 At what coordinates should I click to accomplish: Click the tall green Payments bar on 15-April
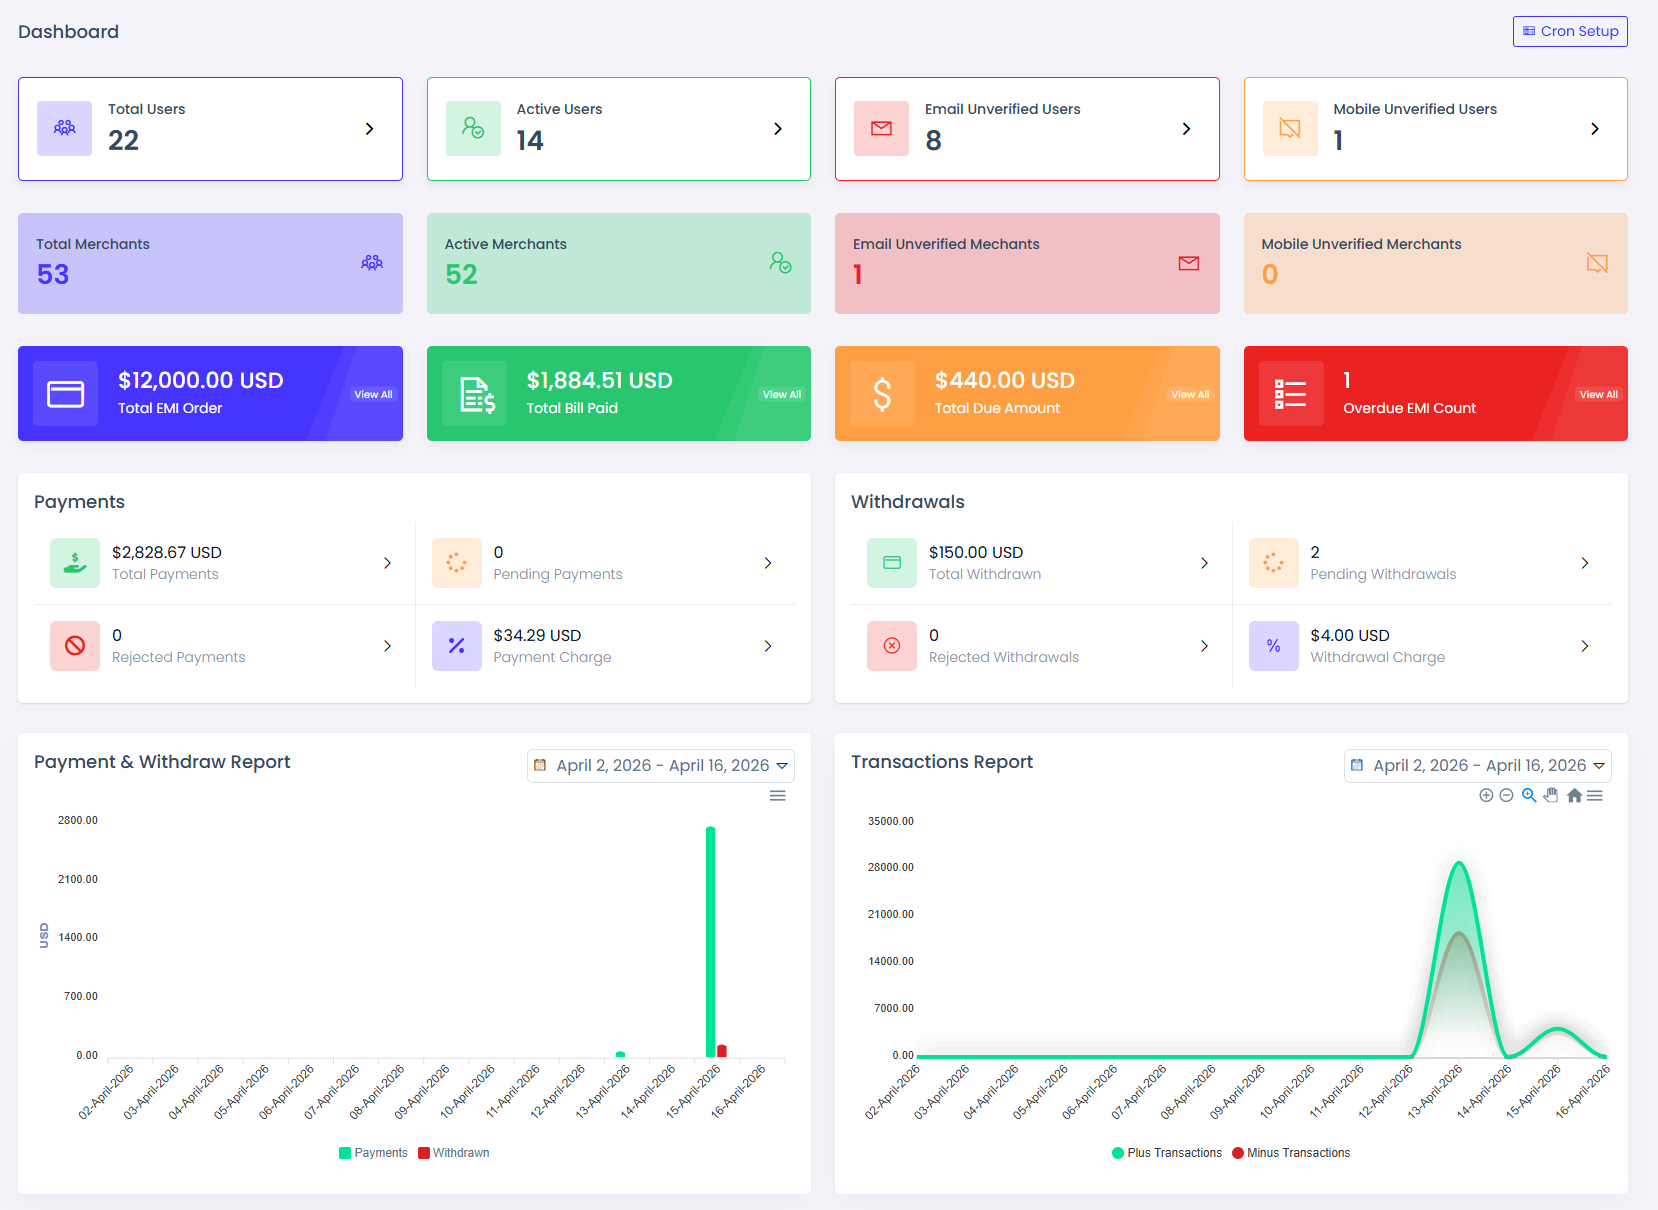[x=710, y=942]
